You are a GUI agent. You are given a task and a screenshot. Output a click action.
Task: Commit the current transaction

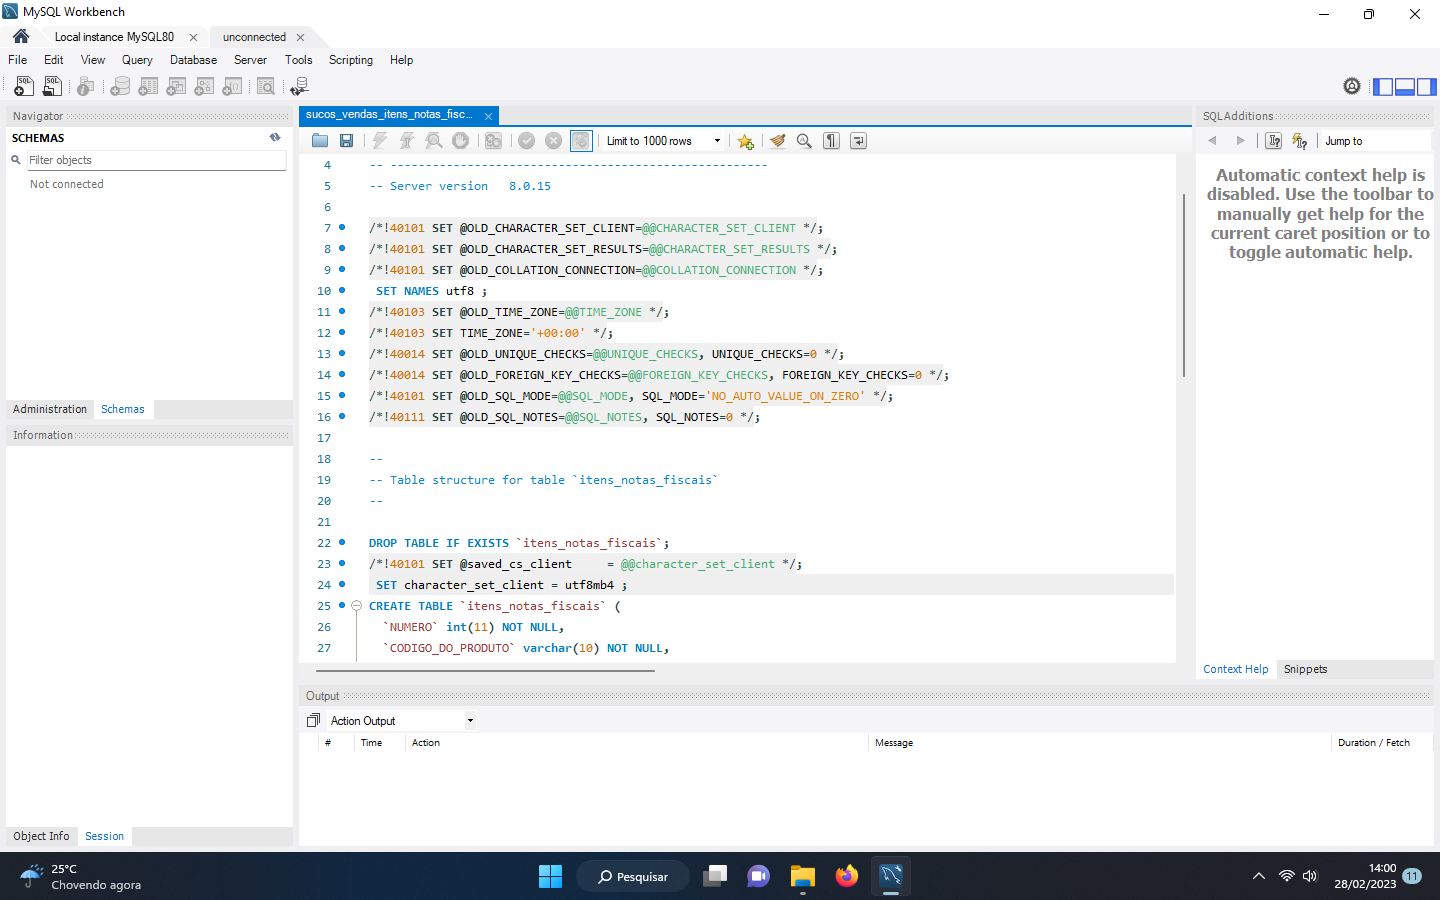526,141
